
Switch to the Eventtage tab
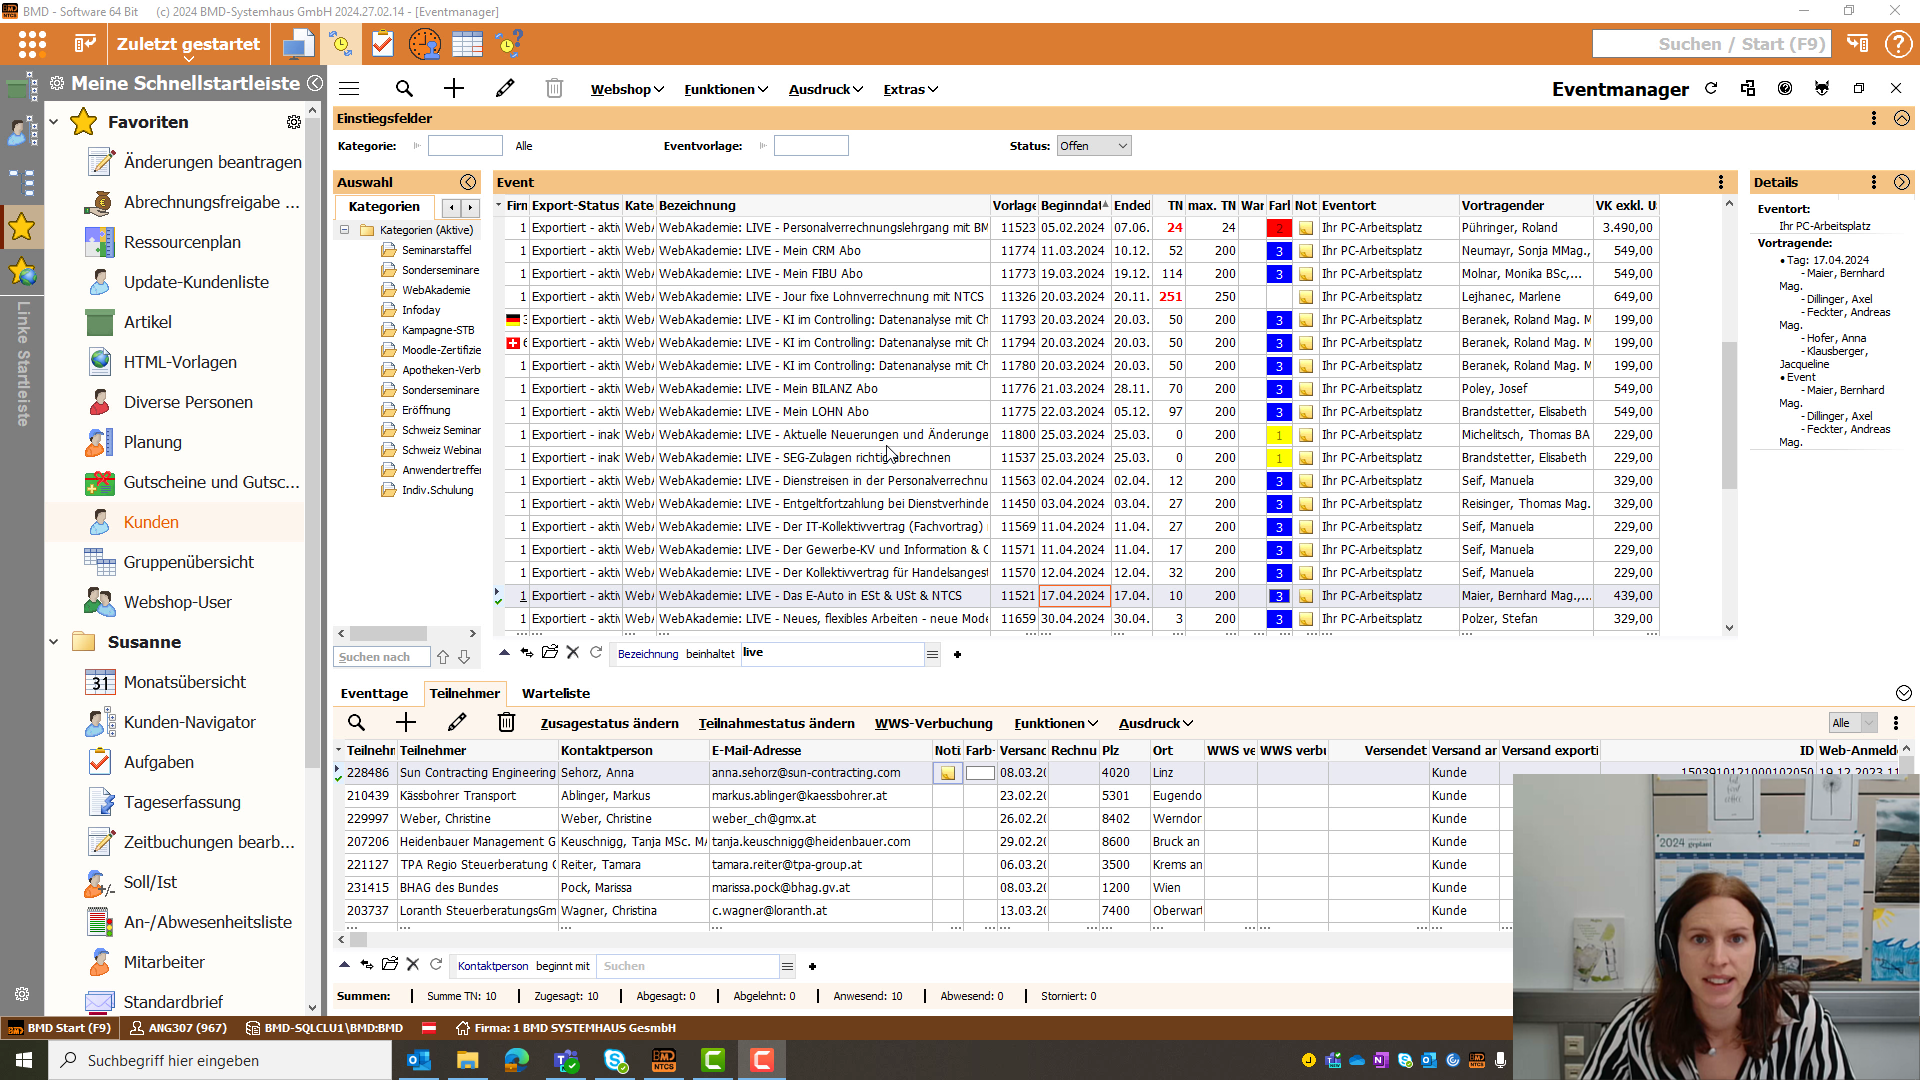click(x=374, y=693)
